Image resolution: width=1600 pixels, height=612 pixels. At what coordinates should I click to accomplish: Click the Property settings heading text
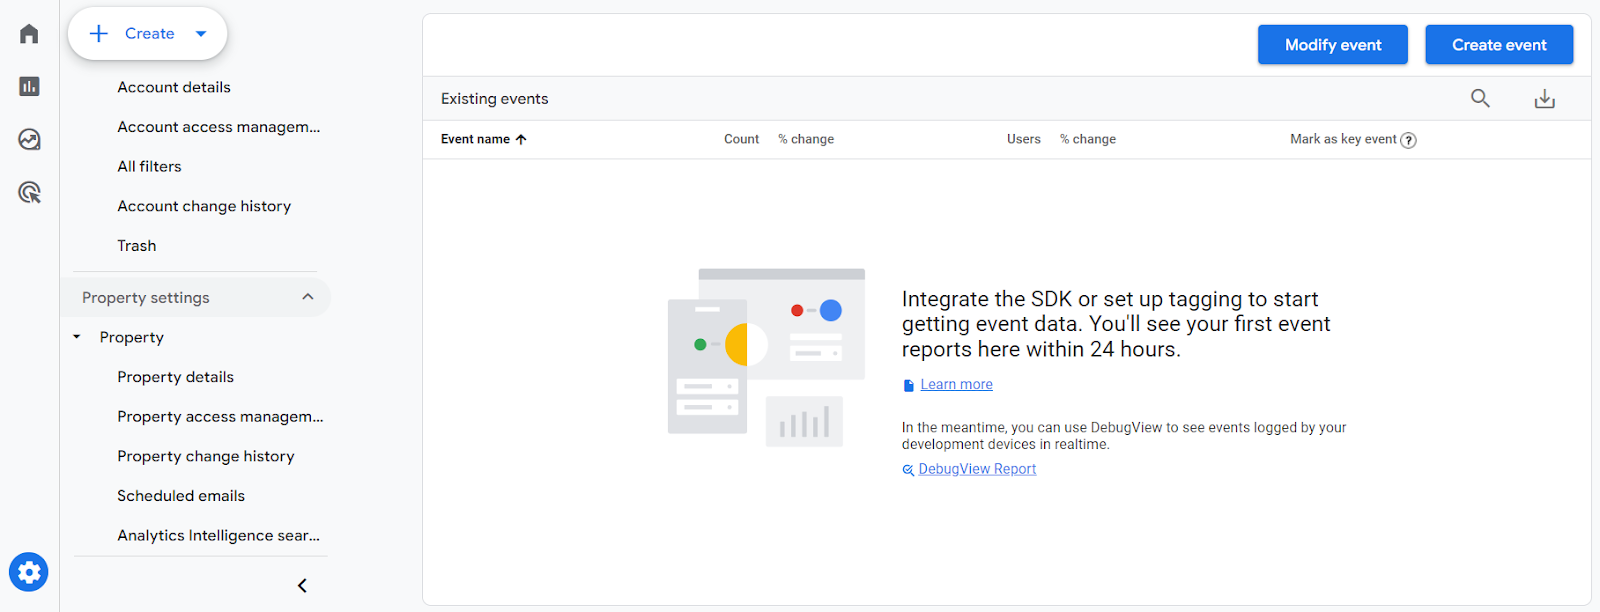(x=146, y=298)
